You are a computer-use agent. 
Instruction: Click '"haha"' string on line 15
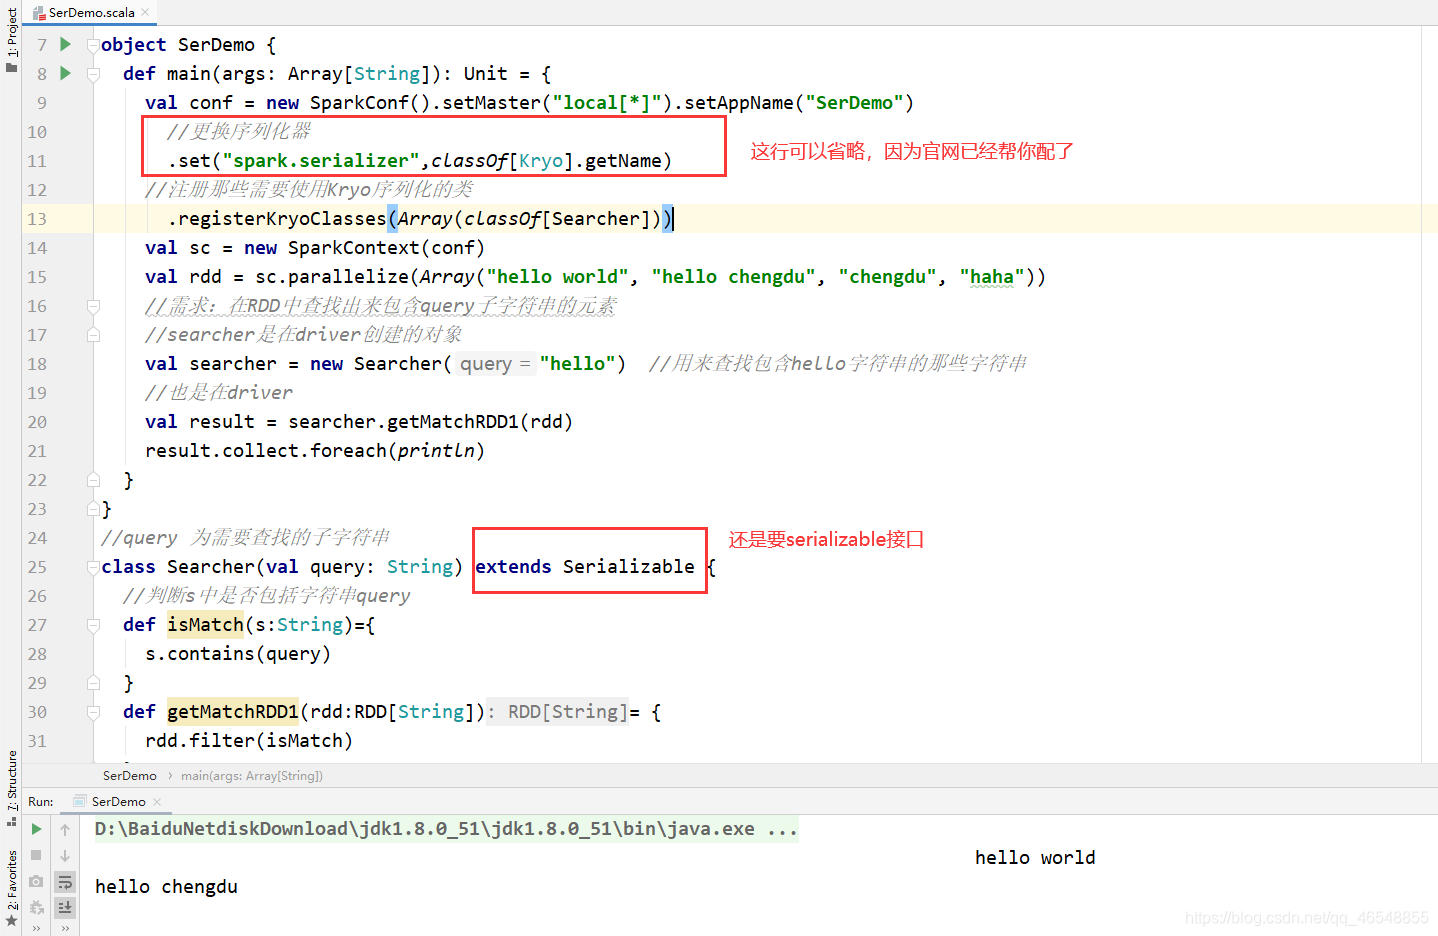pos(992,276)
